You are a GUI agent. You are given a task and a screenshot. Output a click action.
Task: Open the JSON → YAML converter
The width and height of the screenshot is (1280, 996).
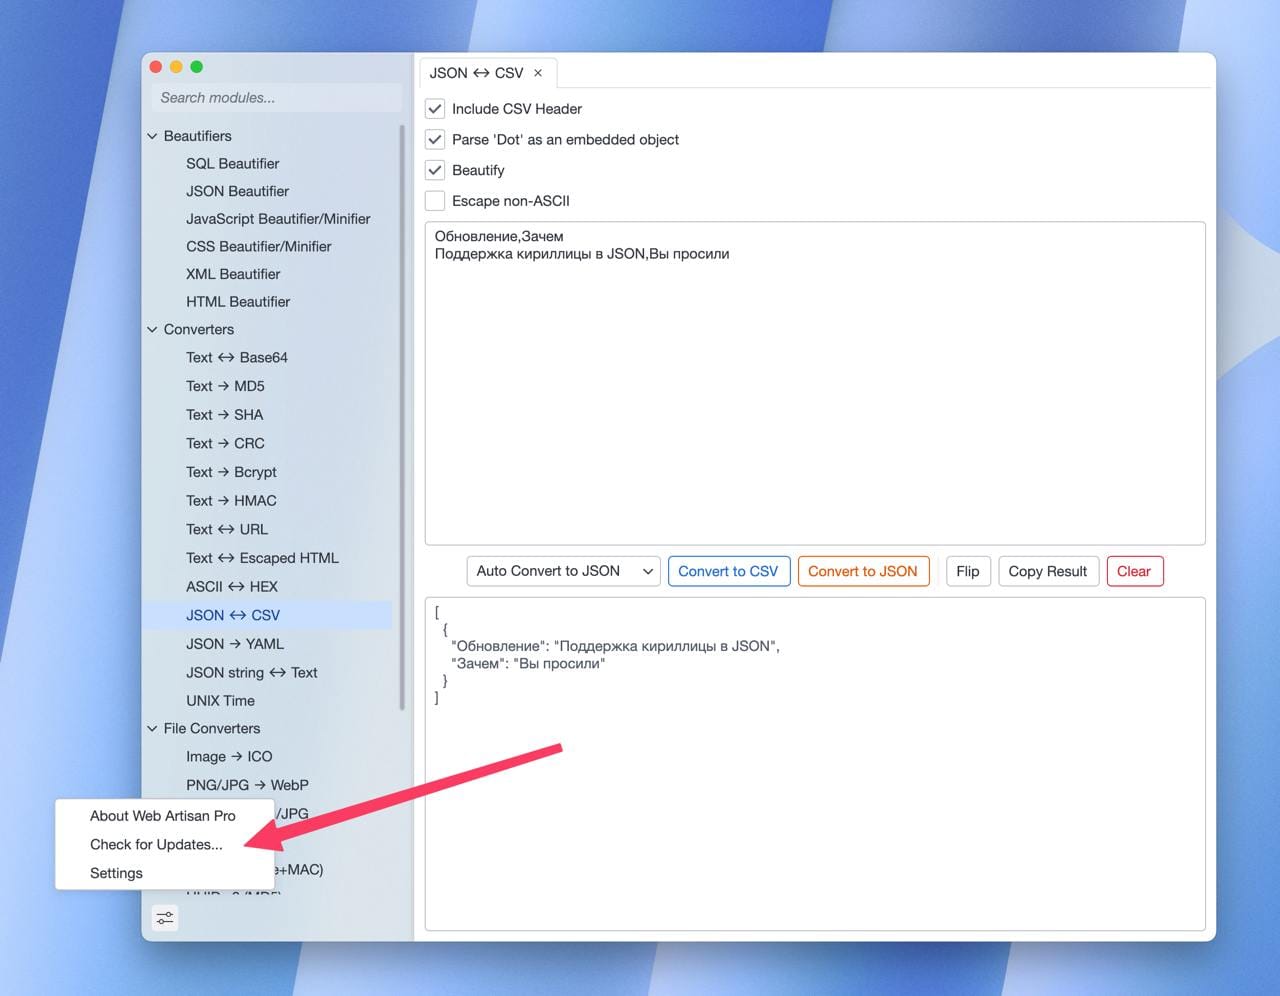coord(235,644)
